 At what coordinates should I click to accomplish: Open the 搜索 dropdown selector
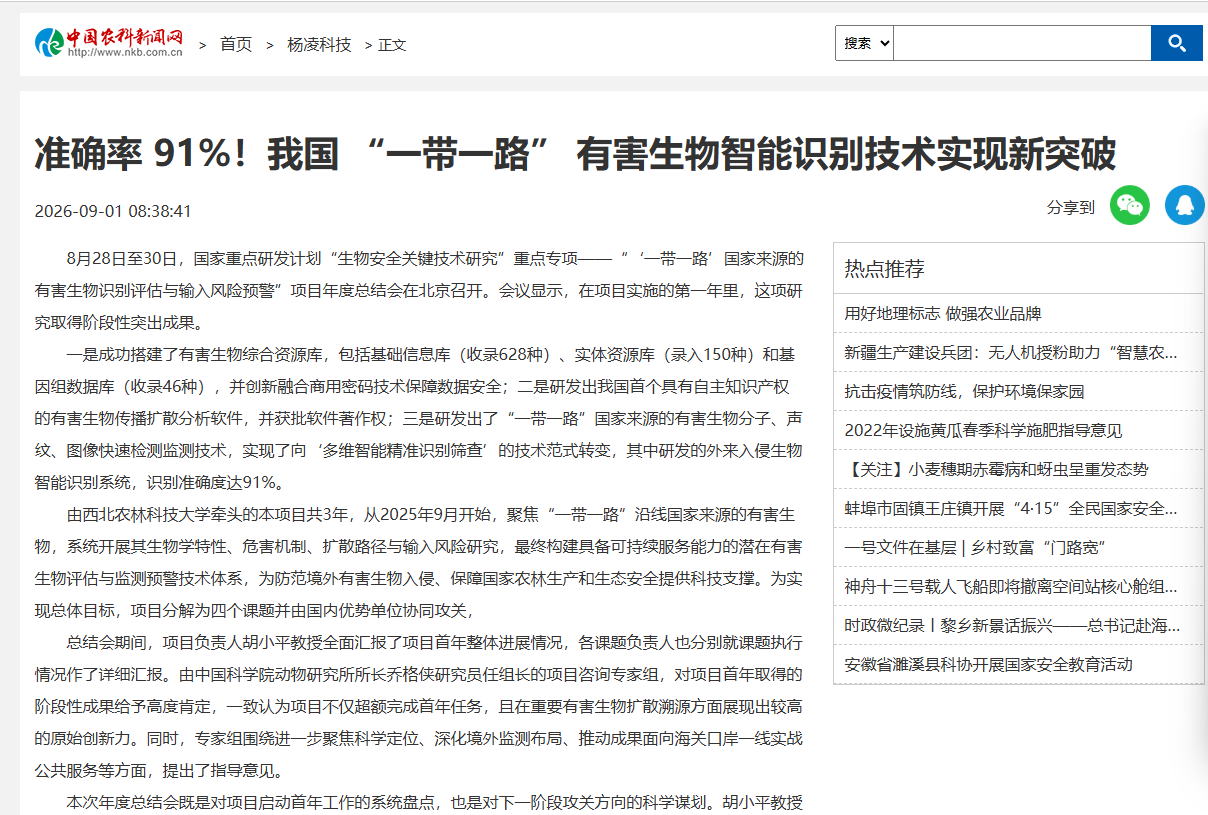pos(864,43)
